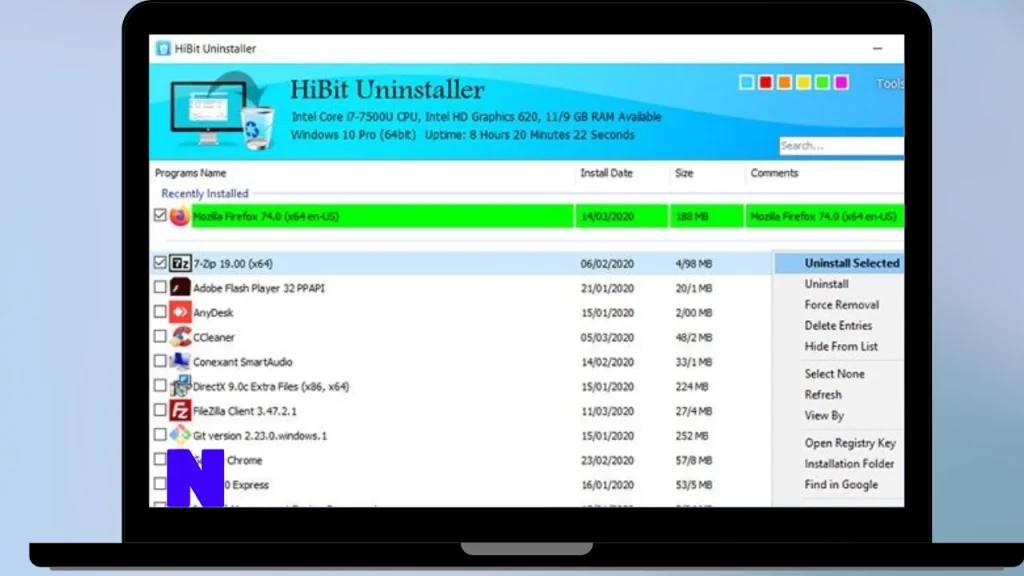Sort by Install Date column header
1024x576 pixels.
pos(606,173)
